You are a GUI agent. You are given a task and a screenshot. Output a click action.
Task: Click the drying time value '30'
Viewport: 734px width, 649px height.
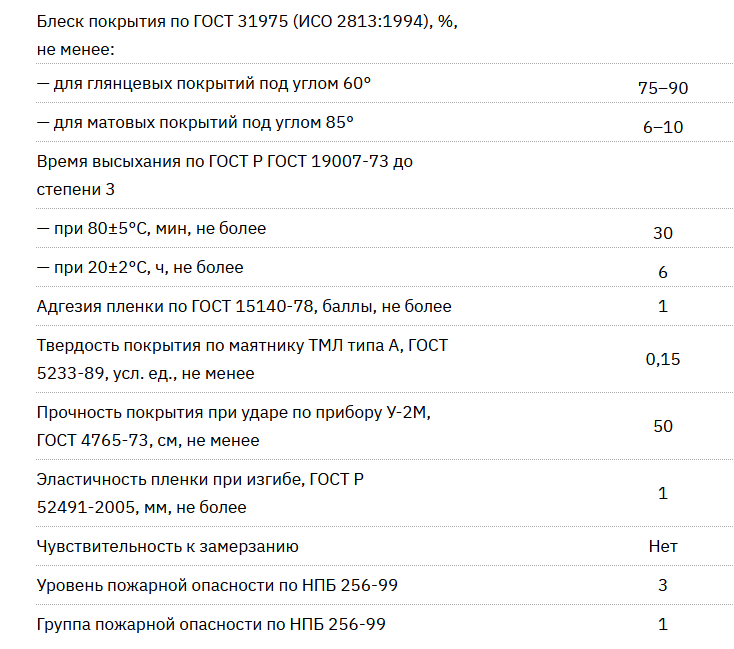tap(663, 233)
